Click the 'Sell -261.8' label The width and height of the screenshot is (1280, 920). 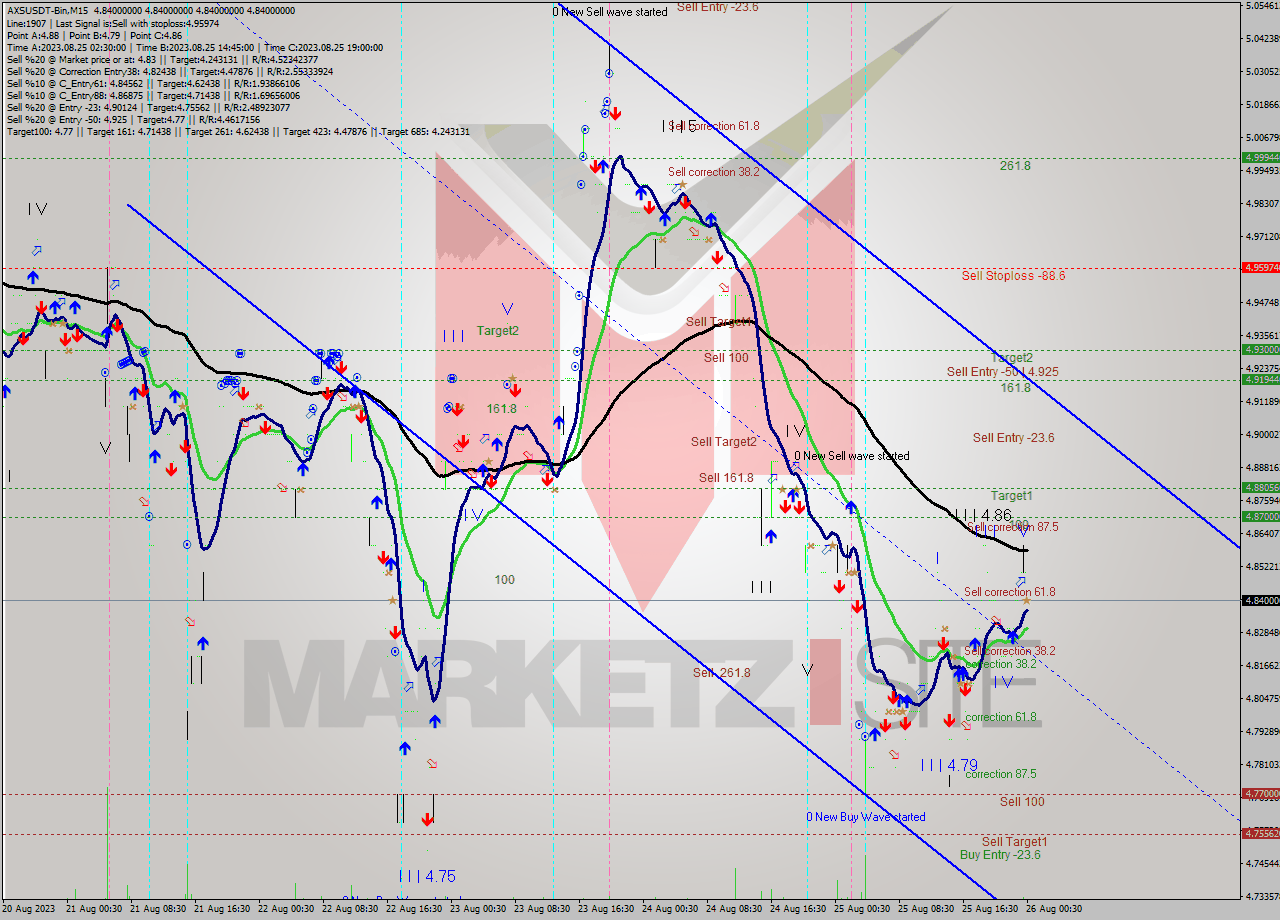722,672
